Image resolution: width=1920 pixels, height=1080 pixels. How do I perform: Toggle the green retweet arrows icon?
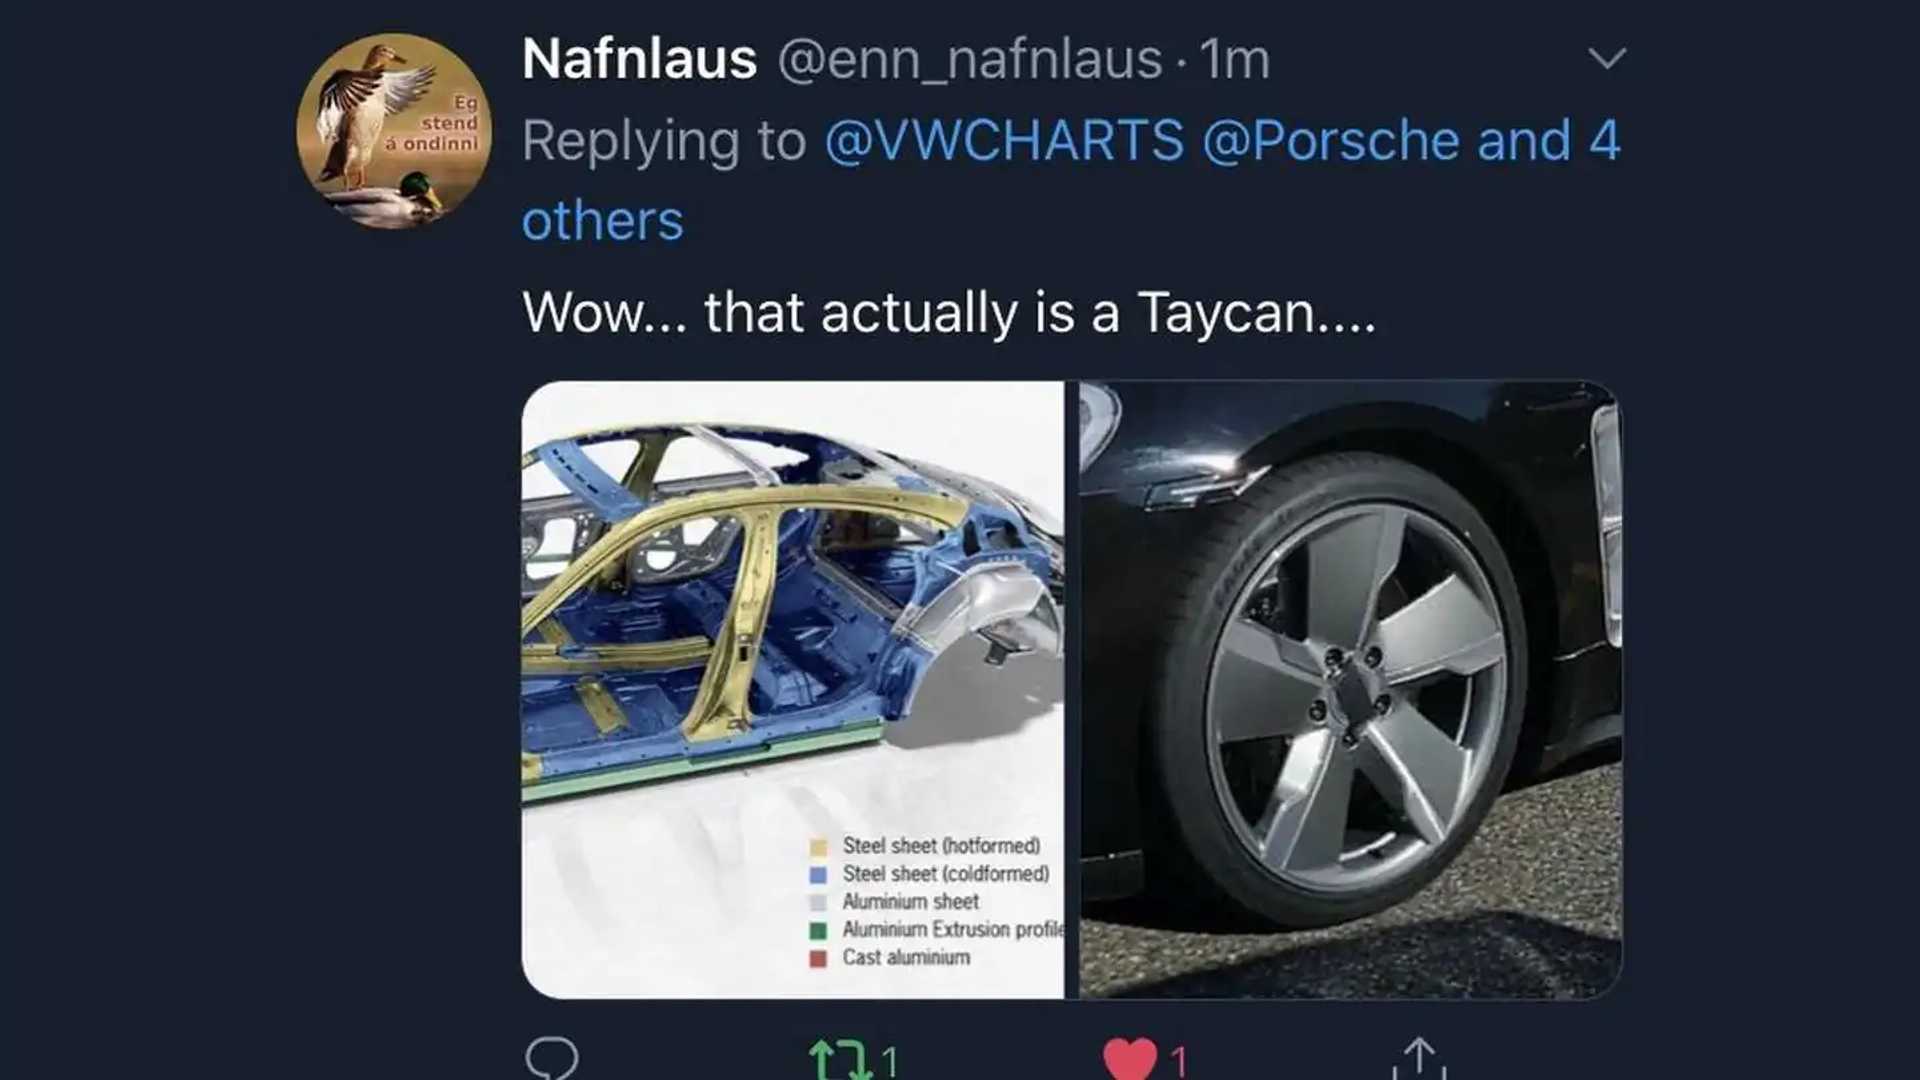pyautogui.click(x=838, y=1060)
